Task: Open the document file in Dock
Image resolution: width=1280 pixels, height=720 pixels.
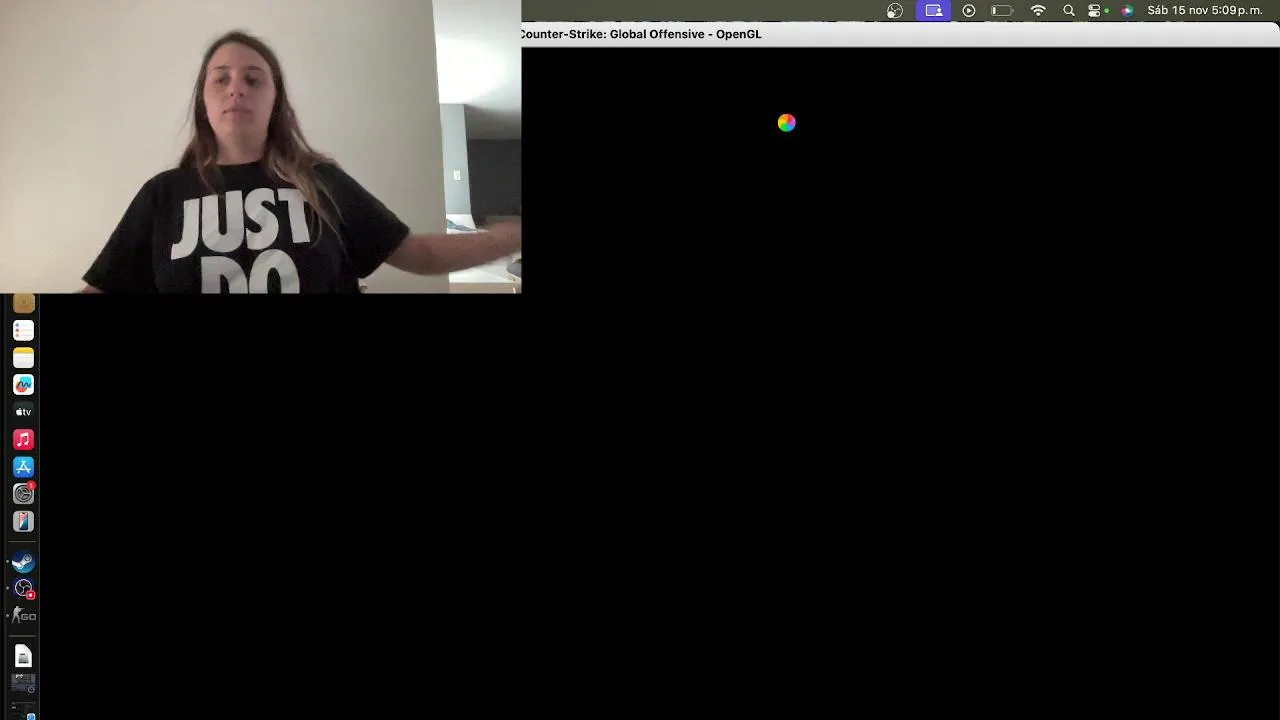Action: pos(23,657)
